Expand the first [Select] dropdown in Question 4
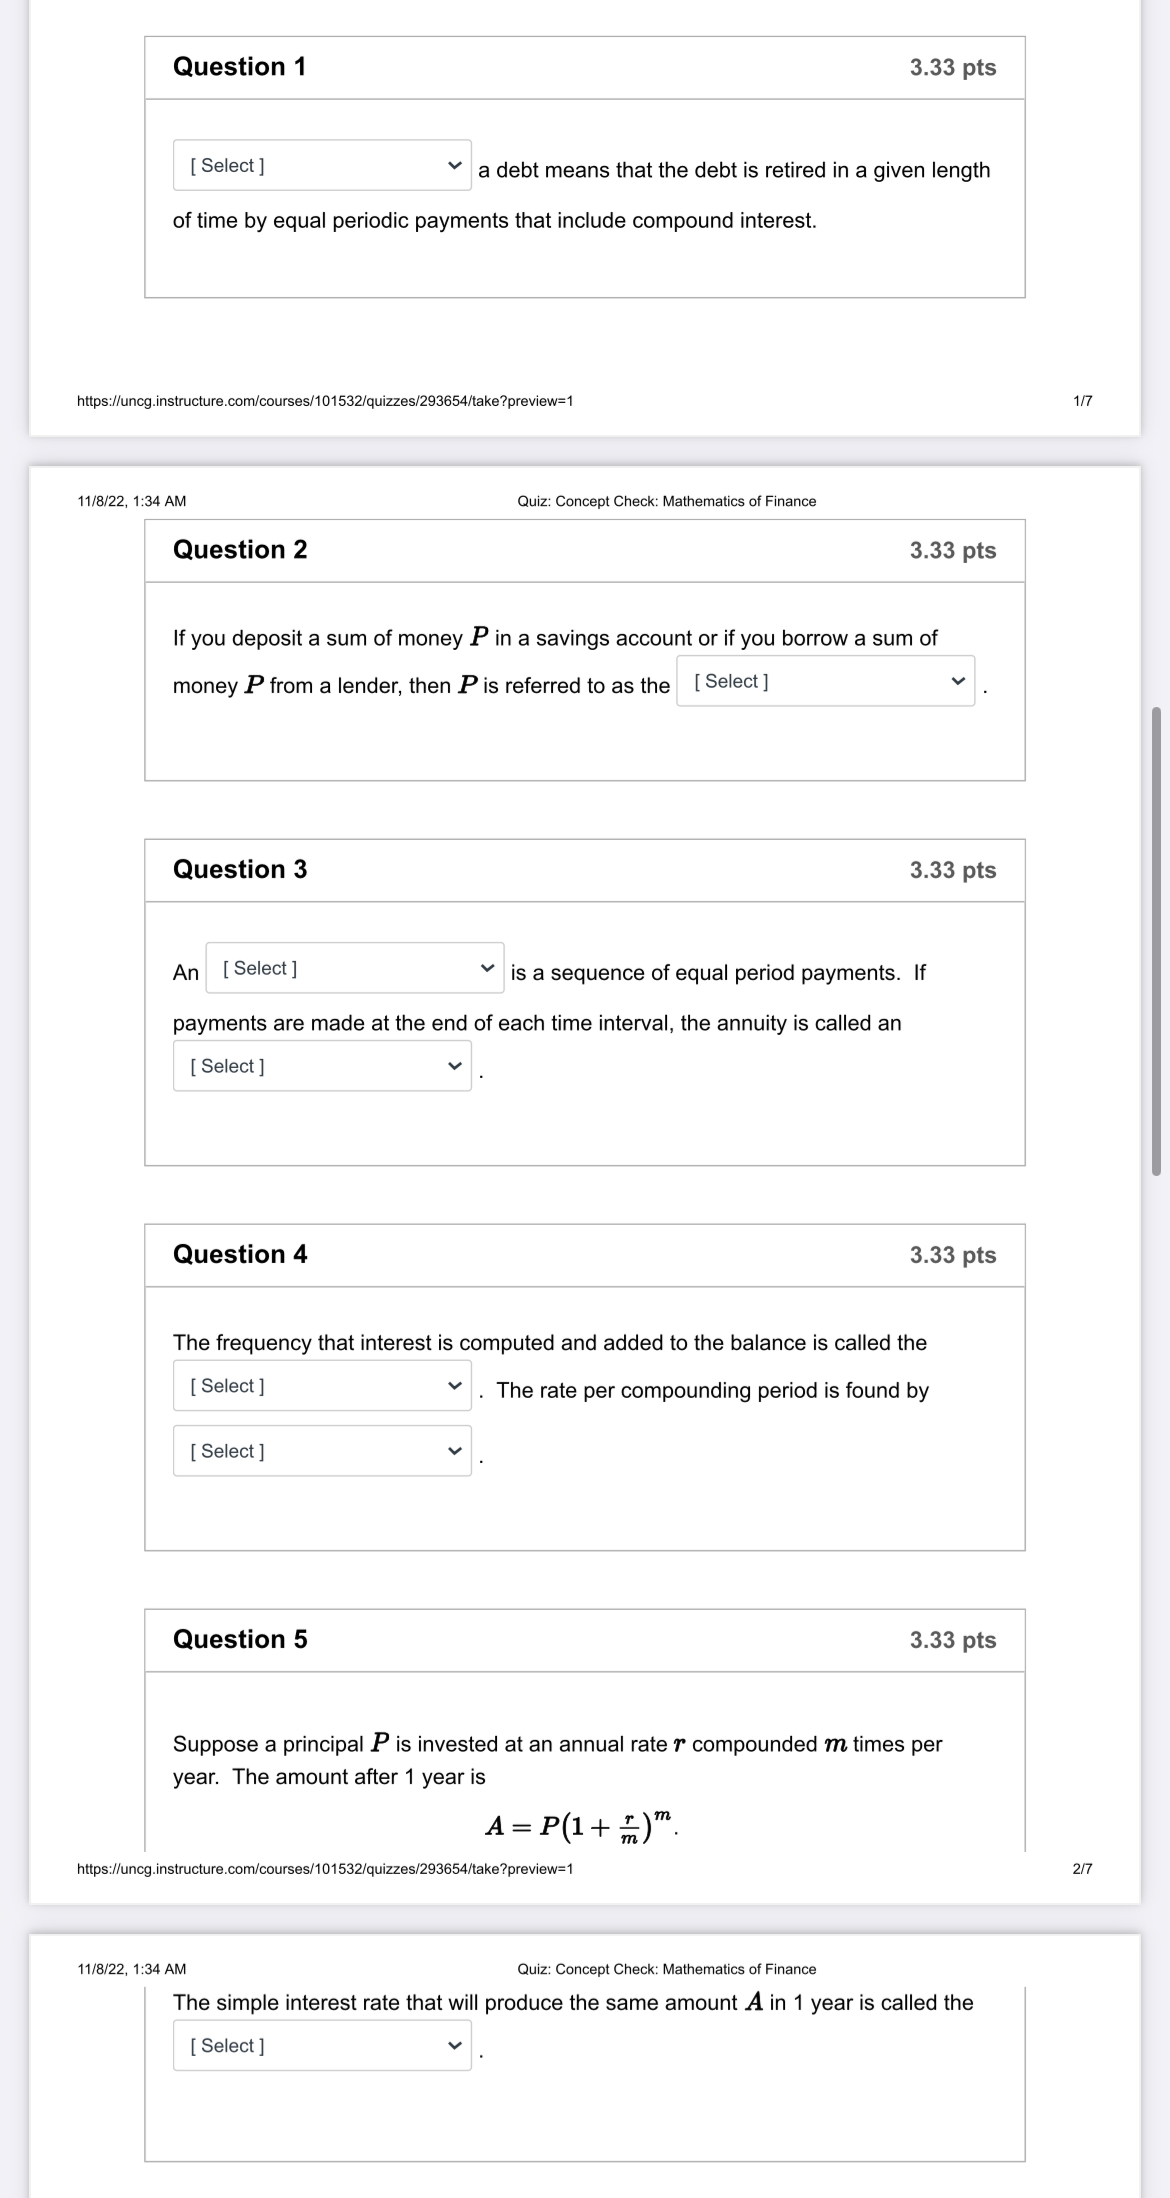Viewport: 1170px width, 2198px height. [x=322, y=1387]
